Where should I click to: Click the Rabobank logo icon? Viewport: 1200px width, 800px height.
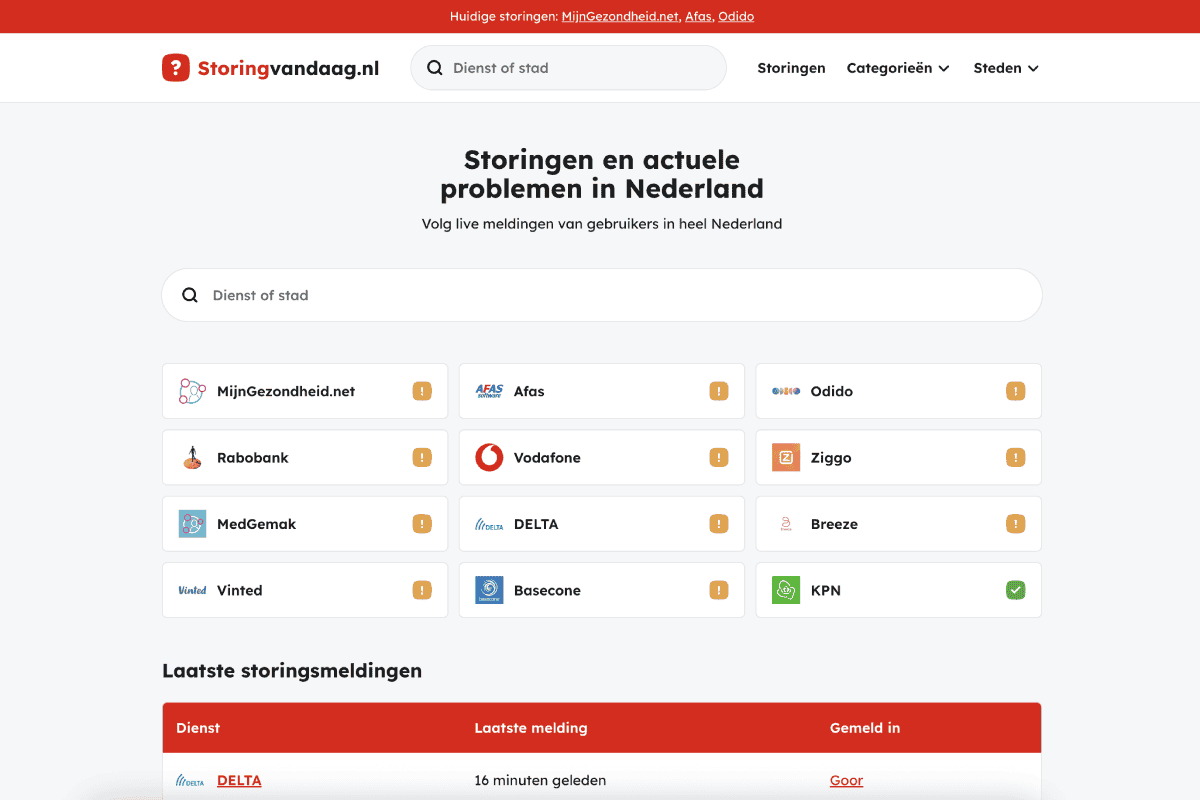coord(192,458)
